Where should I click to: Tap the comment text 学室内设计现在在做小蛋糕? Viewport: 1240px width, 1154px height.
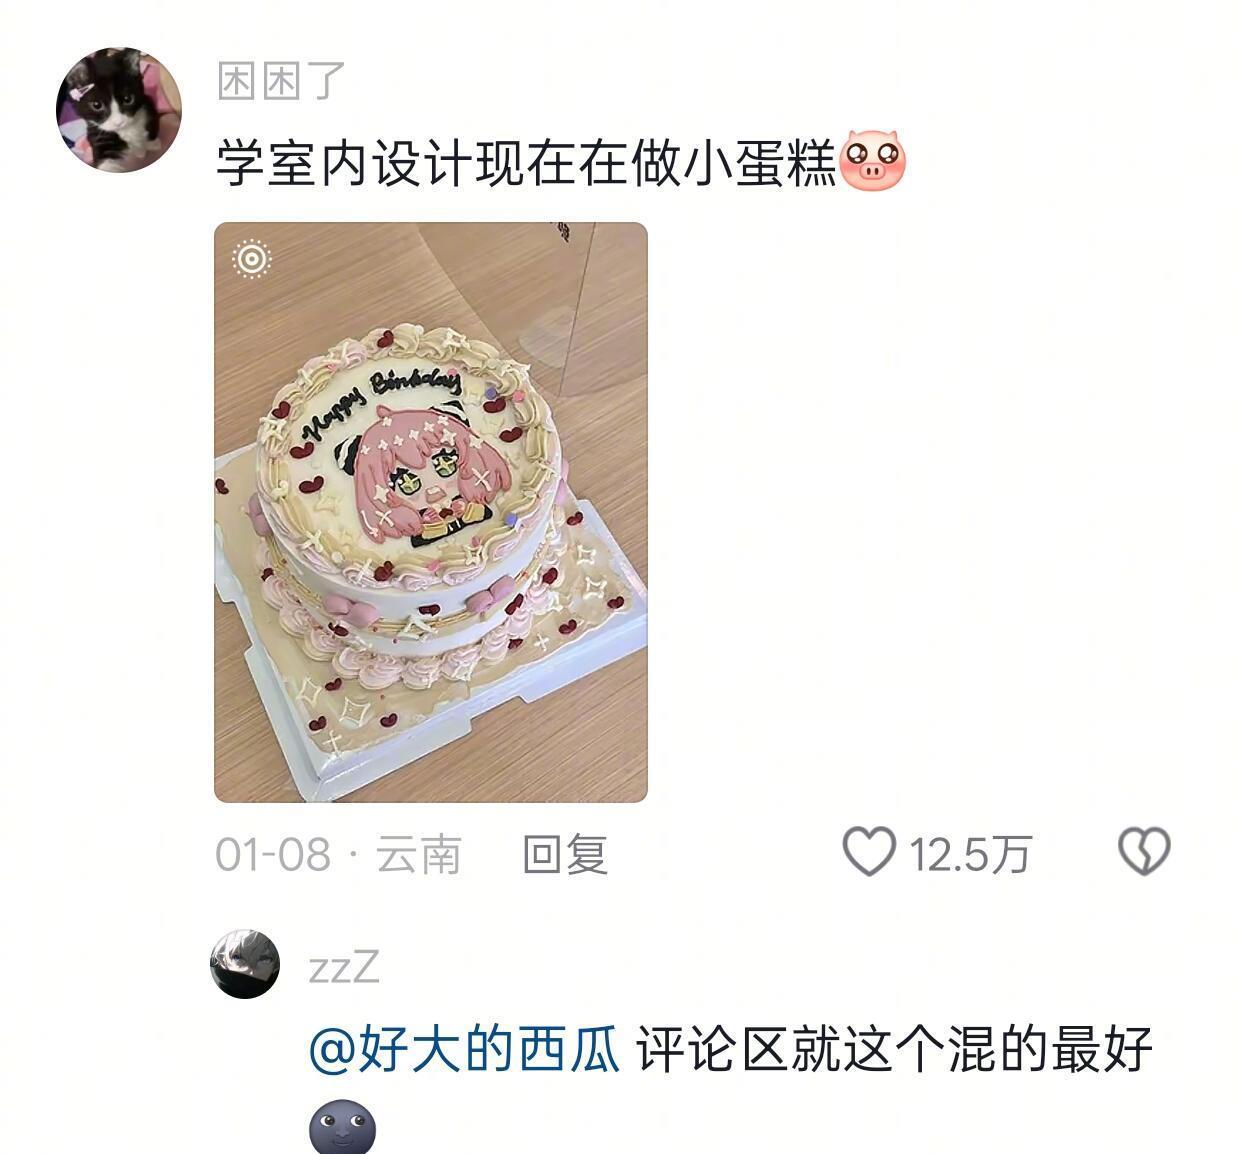coord(526,163)
